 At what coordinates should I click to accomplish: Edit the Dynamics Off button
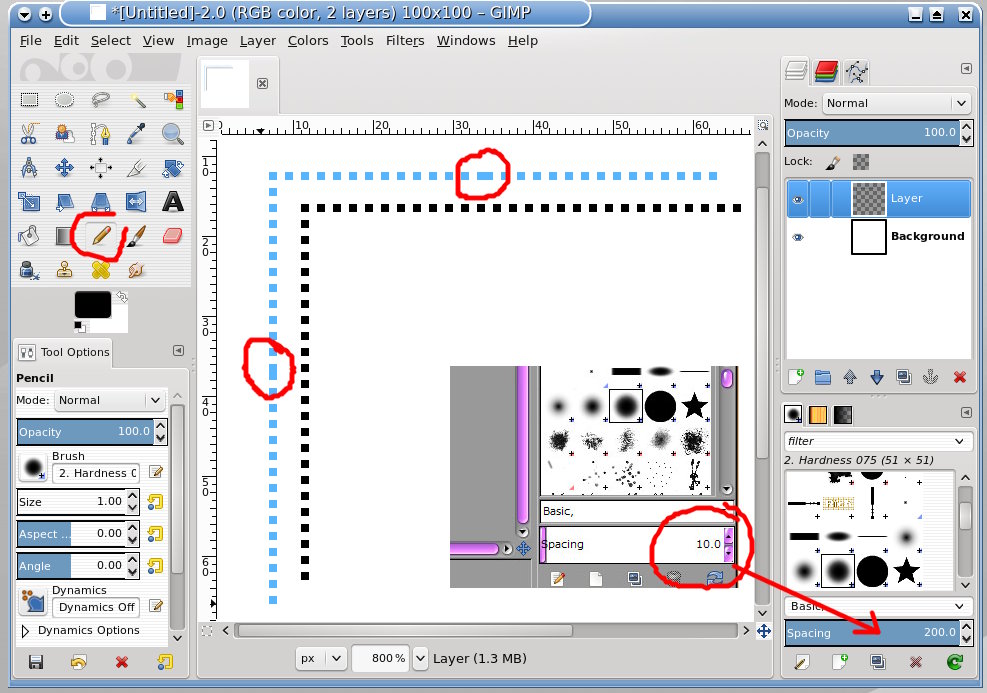155,606
